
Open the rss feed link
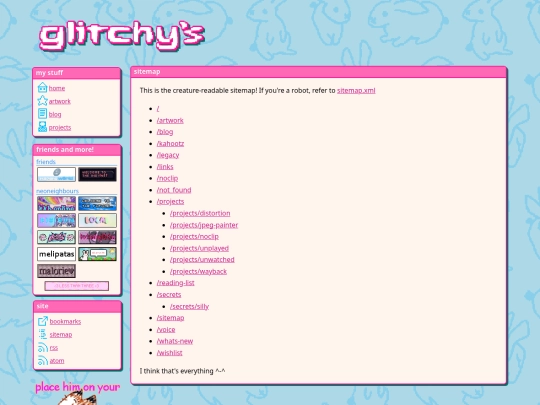[x=54, y=347]
